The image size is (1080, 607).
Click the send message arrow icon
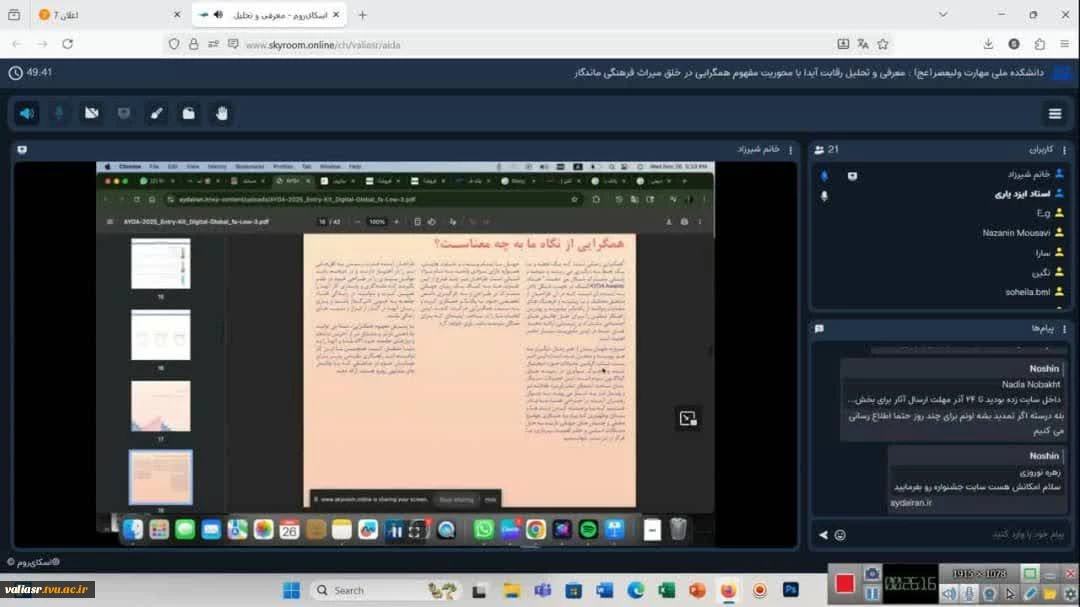click(x=824, y=535)
